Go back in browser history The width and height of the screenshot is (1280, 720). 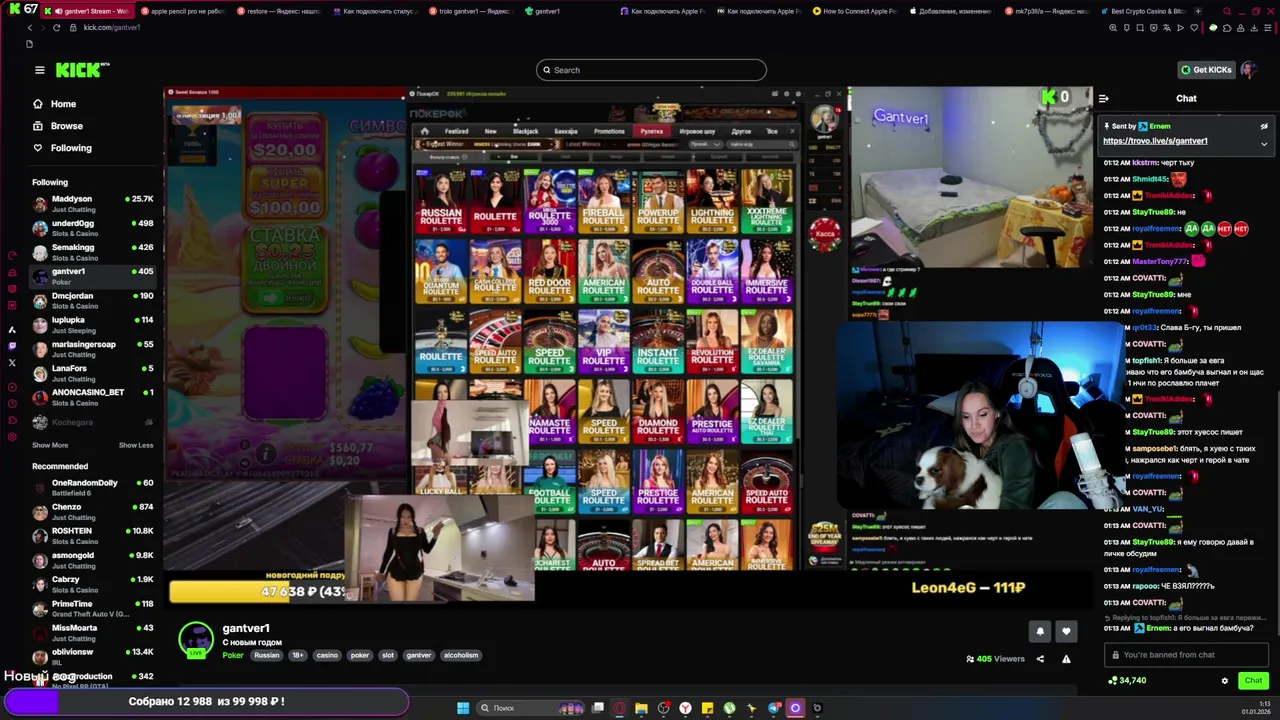click(x=30, y=27)
